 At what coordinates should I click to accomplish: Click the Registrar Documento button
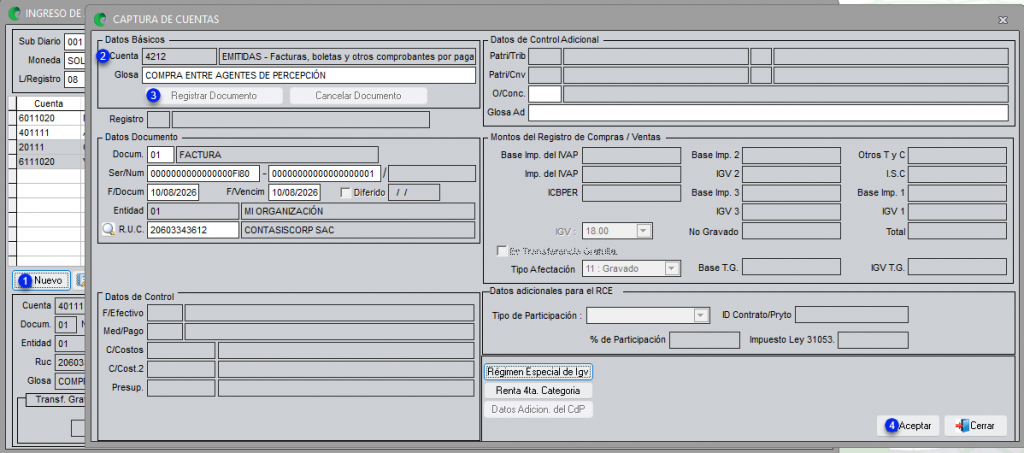click(214, 96)
